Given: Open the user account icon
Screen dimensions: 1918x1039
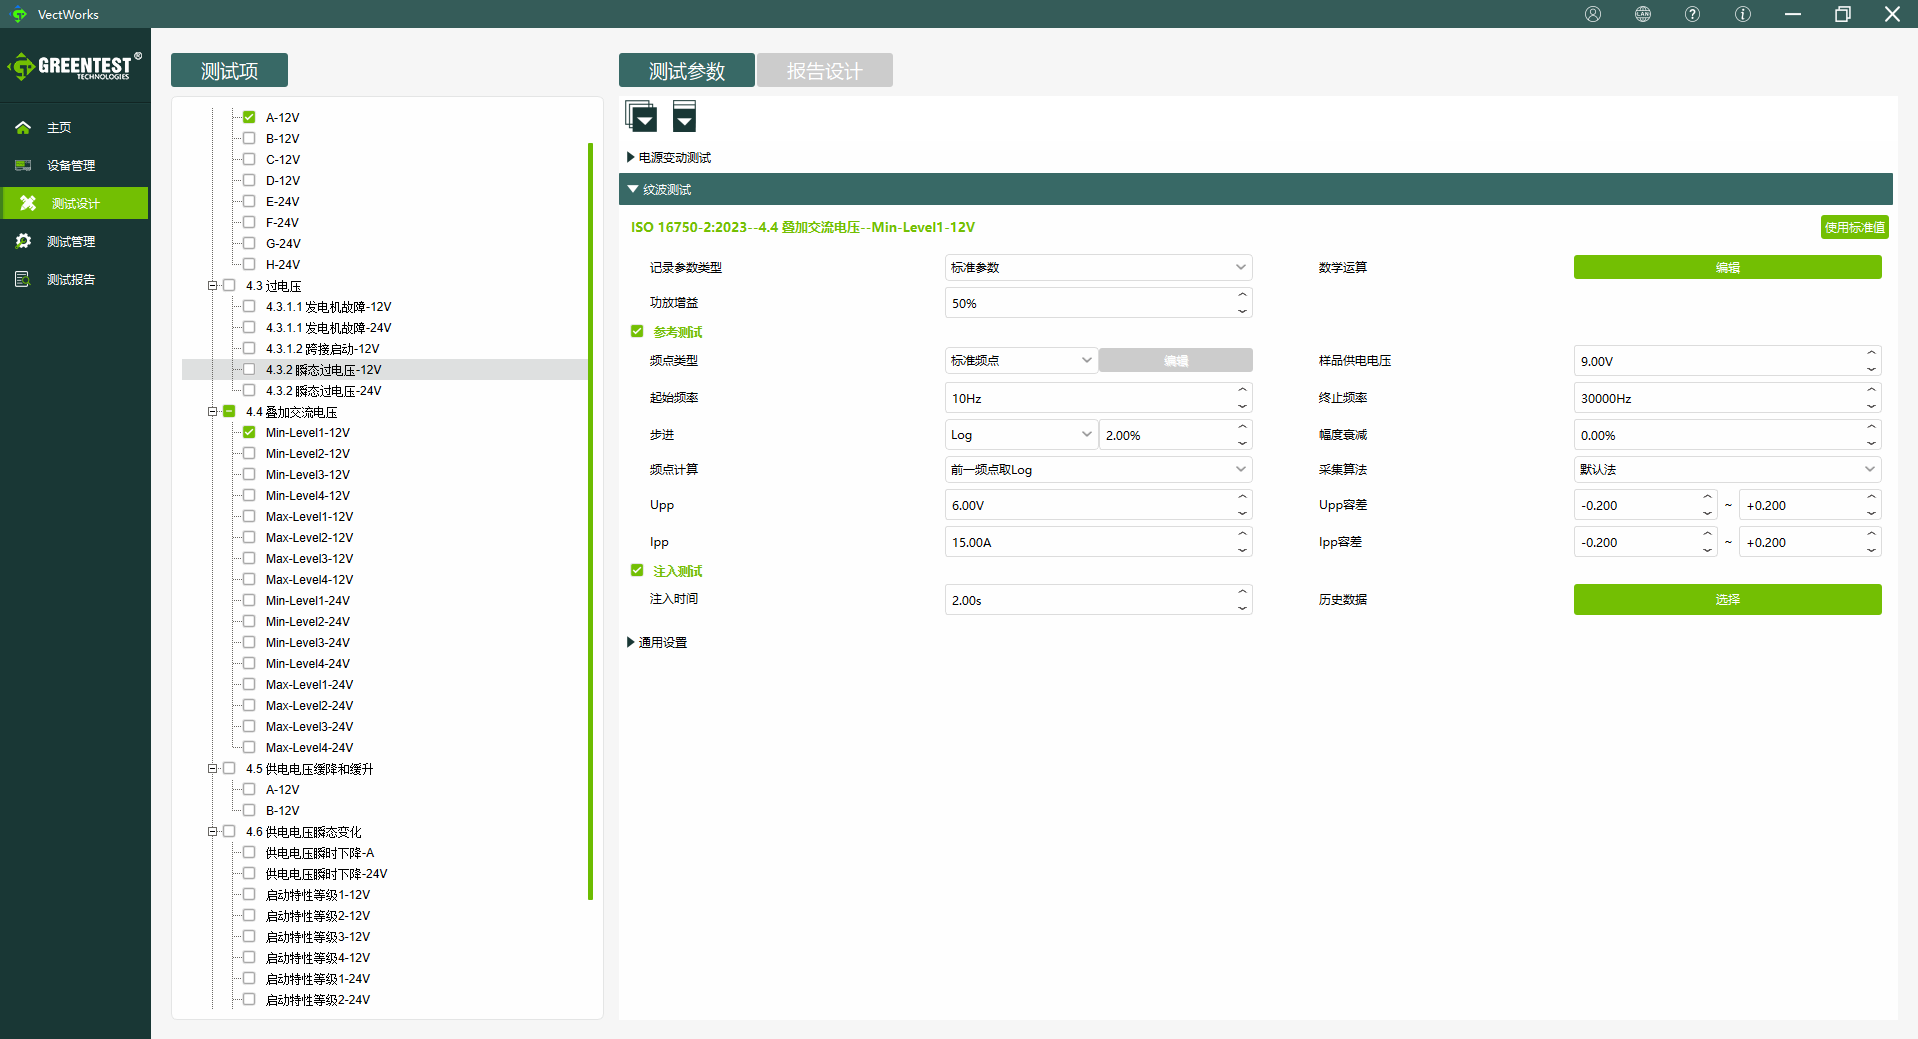Looking at the screenshot, I should pyautogui.click(x=1593, y=14).
